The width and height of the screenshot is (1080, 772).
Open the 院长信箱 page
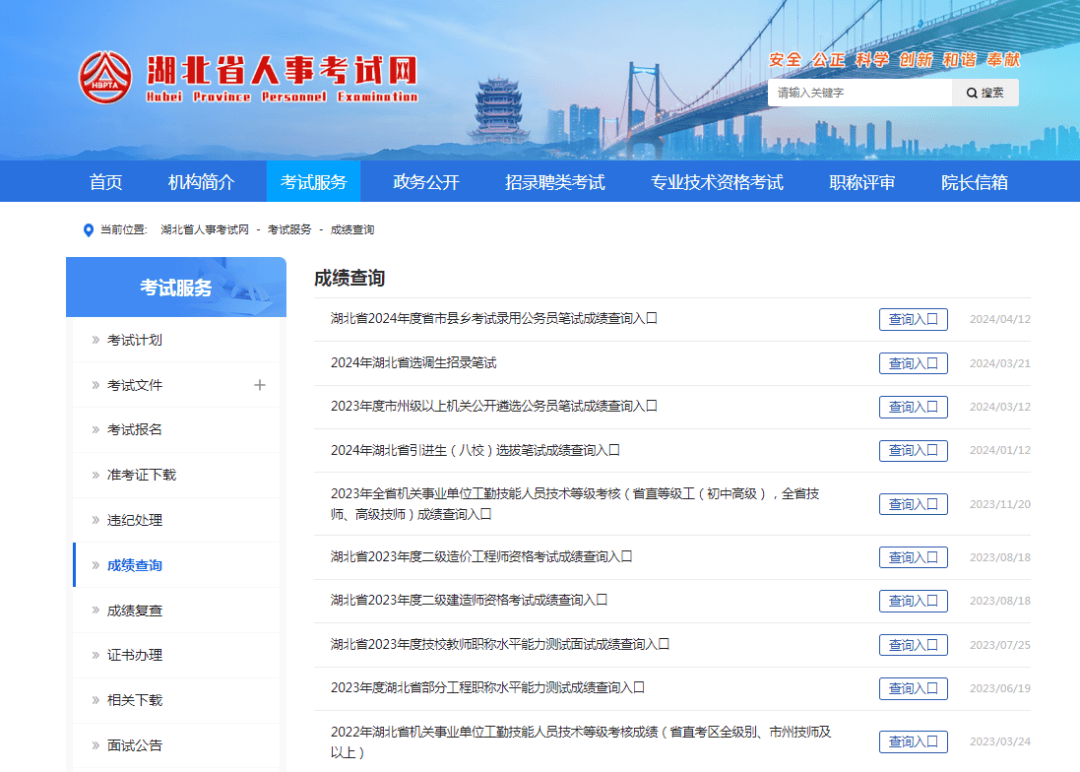[973, 181]
